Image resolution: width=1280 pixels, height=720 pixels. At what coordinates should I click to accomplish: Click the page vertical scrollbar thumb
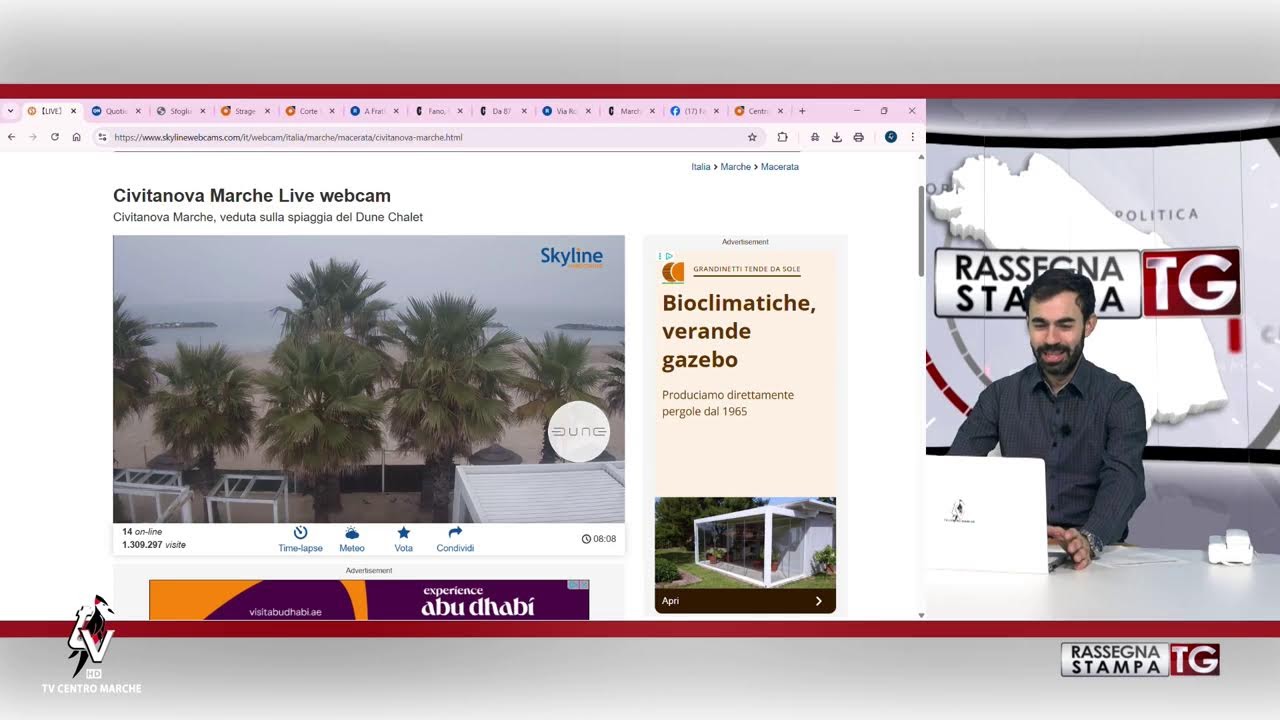click(x=921, y=230)
